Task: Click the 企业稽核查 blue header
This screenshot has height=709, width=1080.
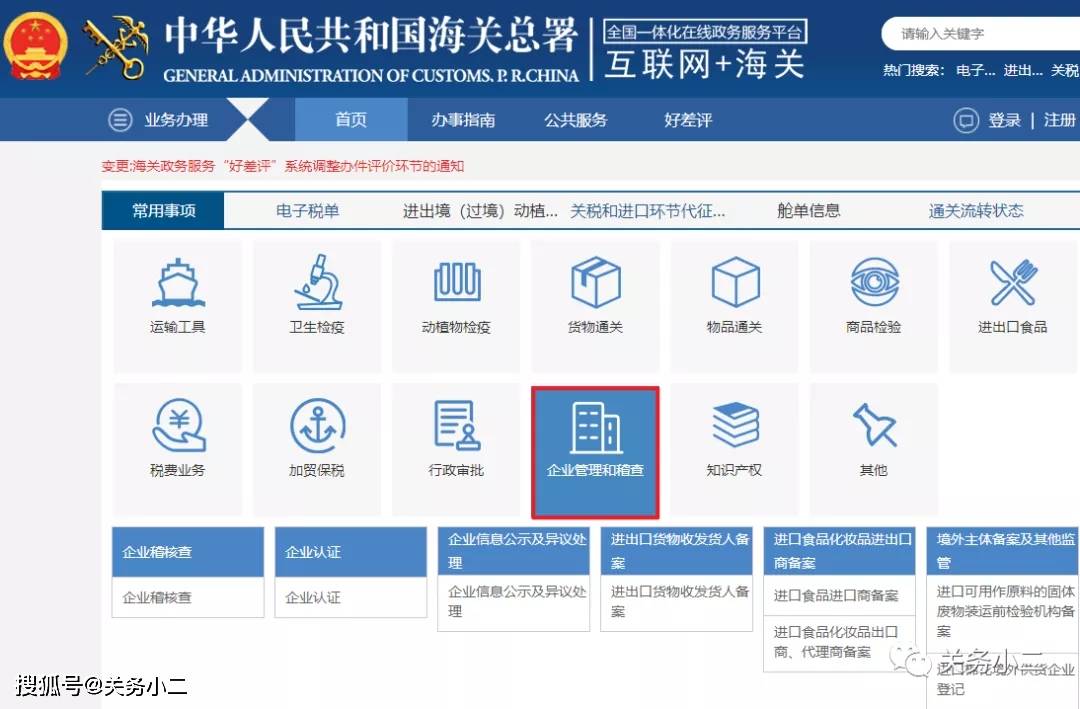Action: (188, 552)
